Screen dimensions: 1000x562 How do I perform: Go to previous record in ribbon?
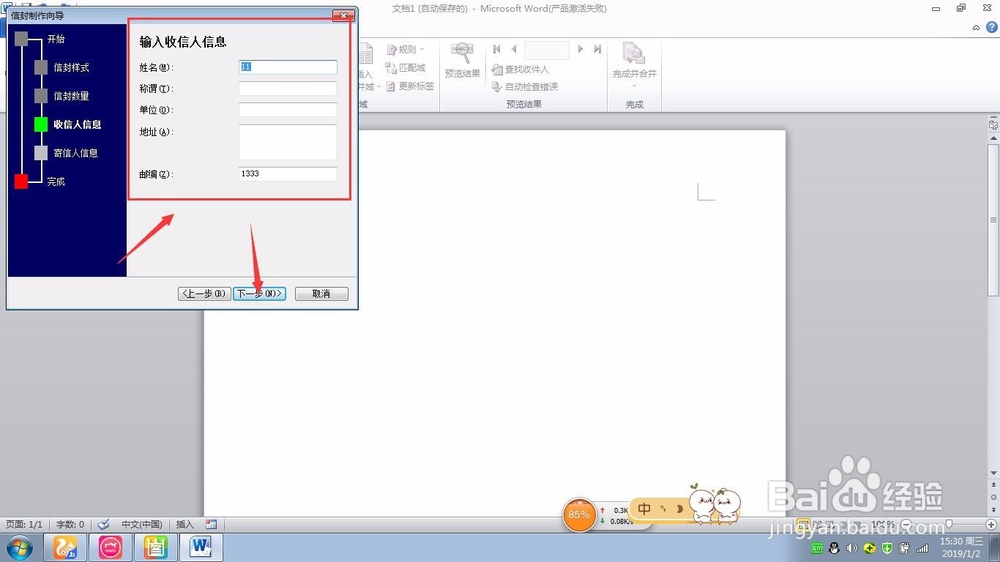click(x=514, y=49)
